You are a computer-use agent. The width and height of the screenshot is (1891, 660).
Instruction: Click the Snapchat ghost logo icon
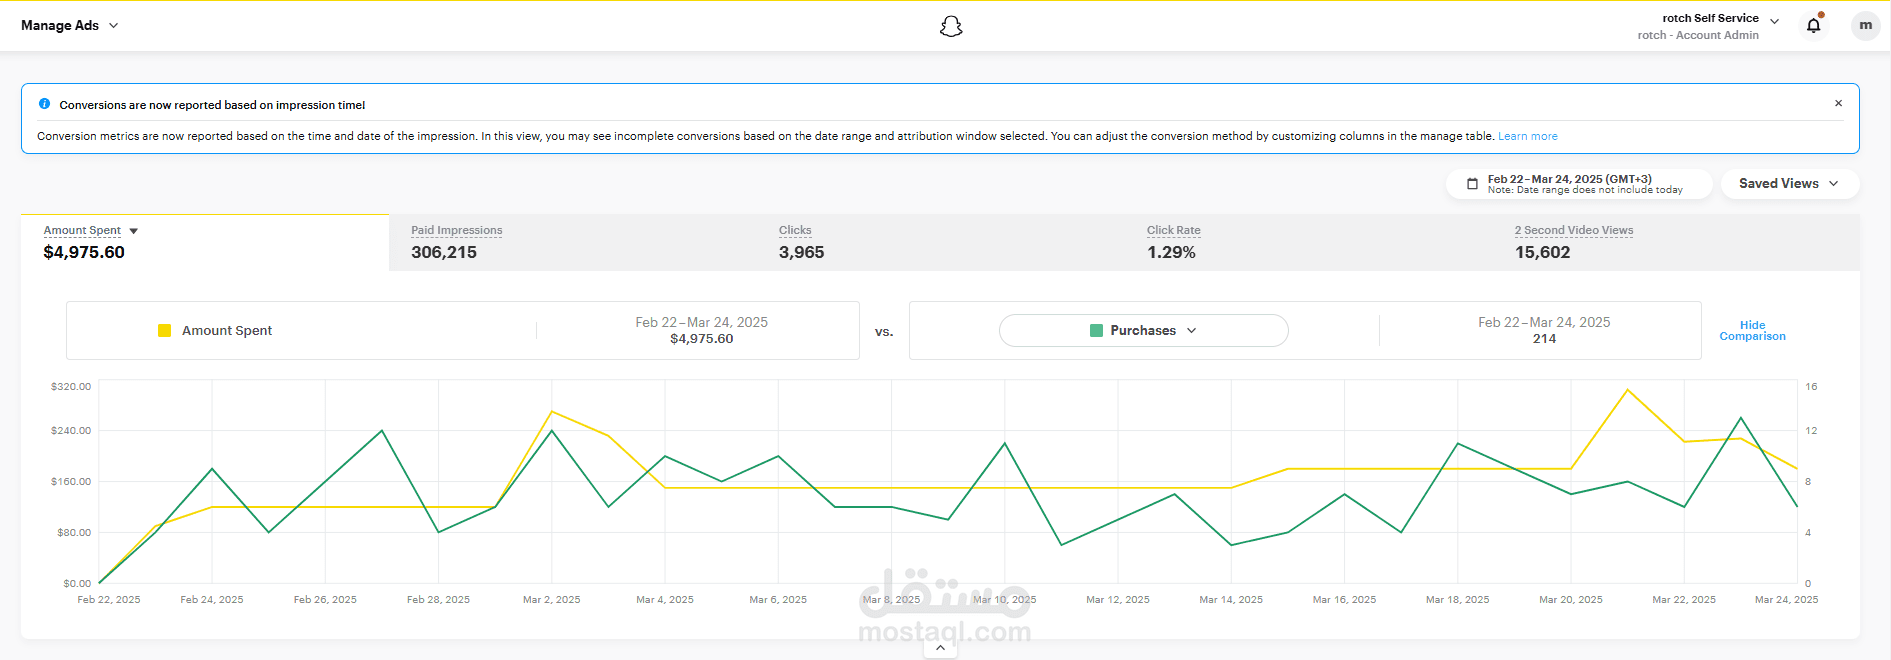pos(951,26)
